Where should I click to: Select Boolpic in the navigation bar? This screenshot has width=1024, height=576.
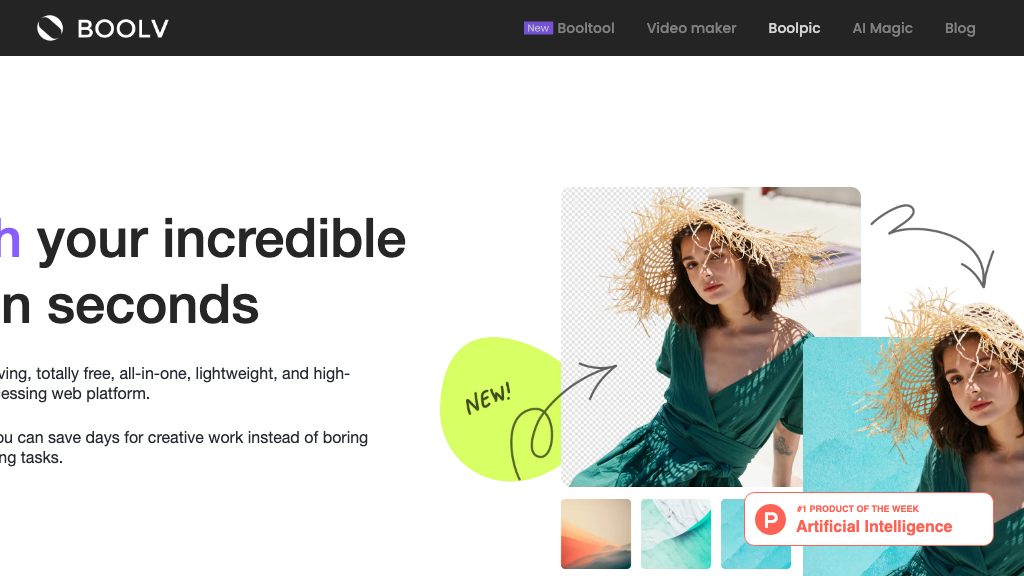coord(794,28)
